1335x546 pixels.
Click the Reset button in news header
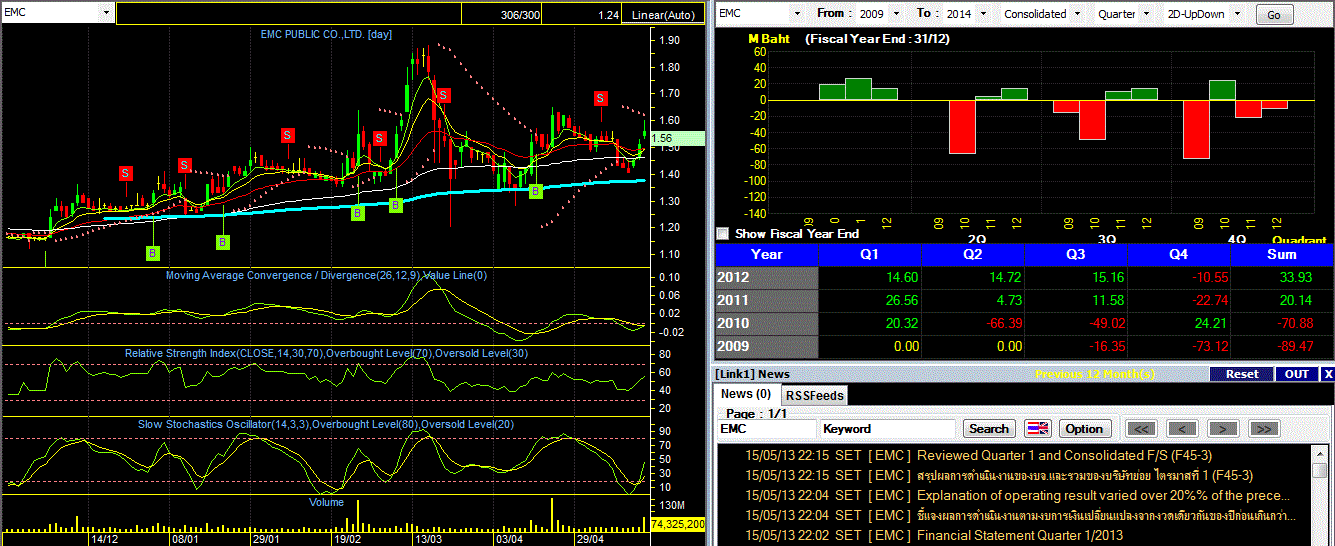pos(1242,374)
